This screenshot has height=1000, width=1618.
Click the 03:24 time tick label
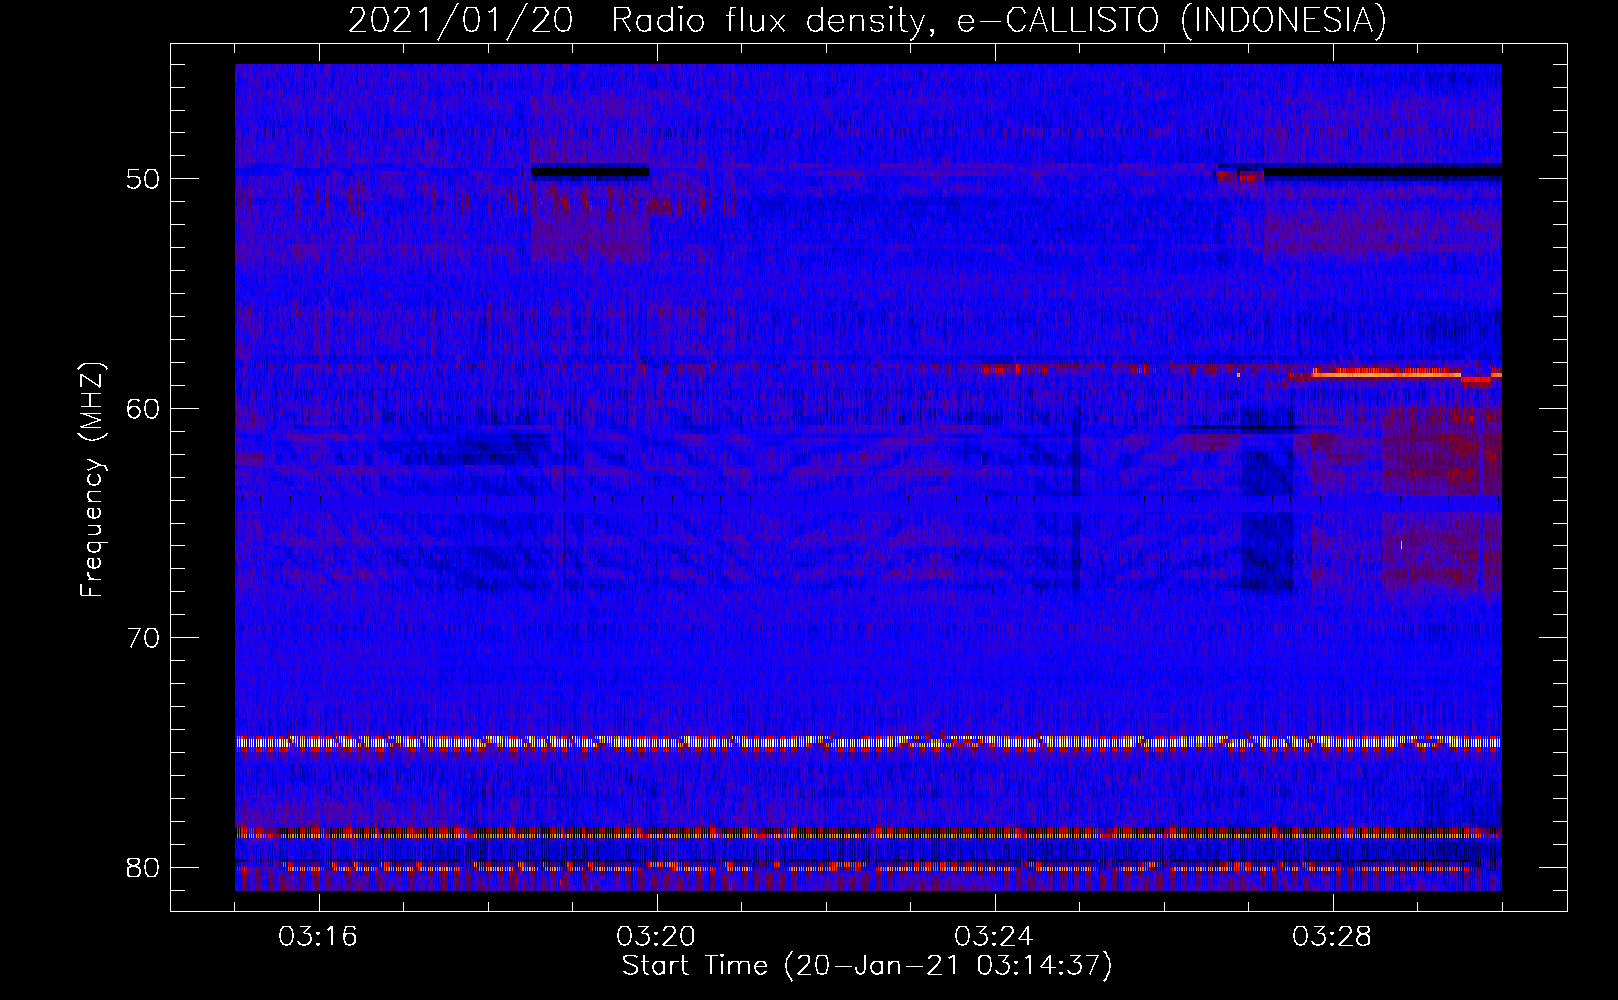tap(994, 937)
